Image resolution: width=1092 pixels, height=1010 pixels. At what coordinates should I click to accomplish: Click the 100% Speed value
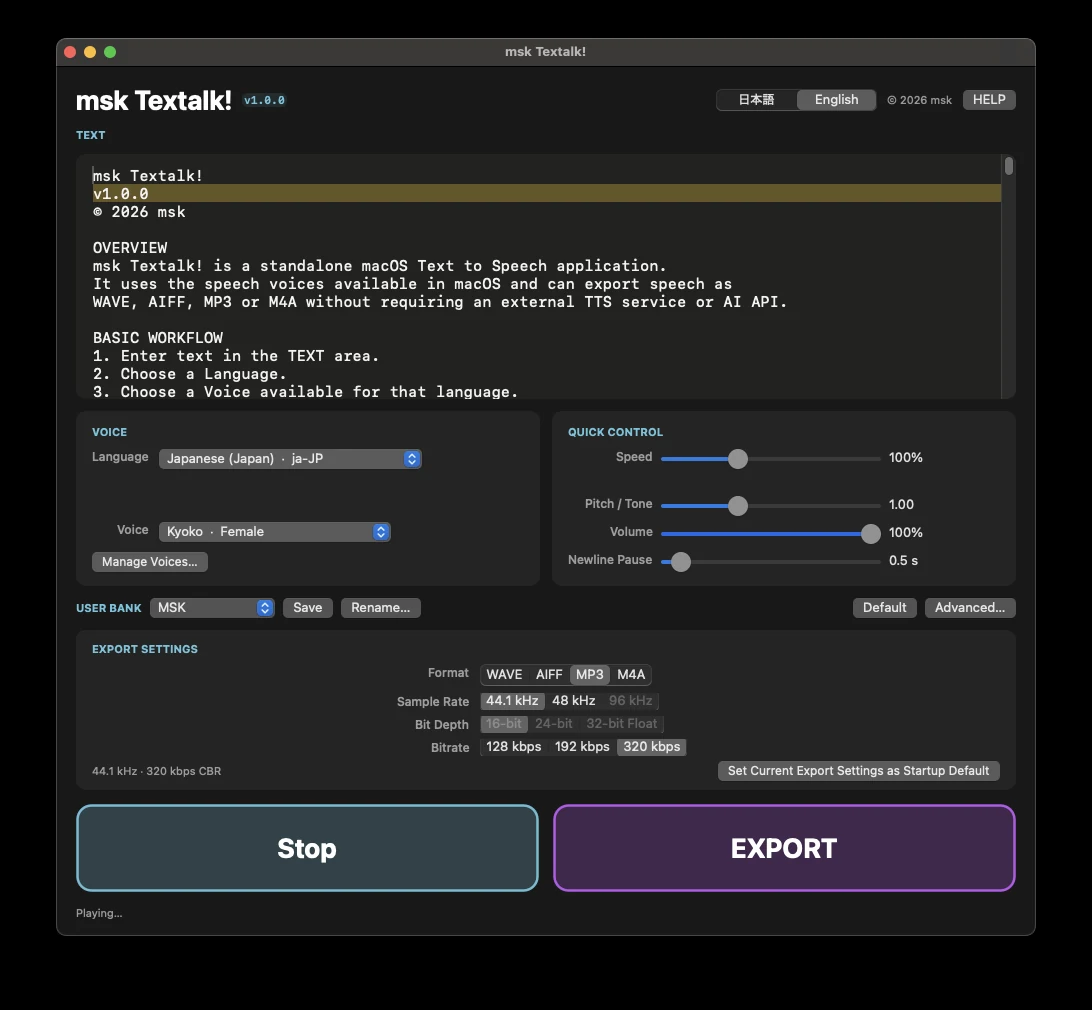pyautogui.click(x=905, y=458)
